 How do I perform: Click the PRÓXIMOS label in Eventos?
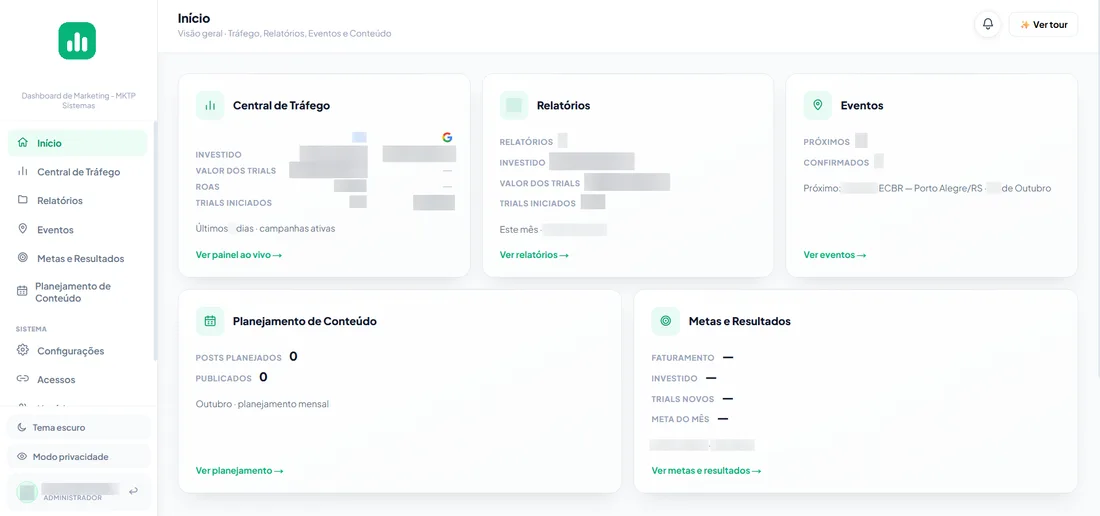(x=826, y=142)
